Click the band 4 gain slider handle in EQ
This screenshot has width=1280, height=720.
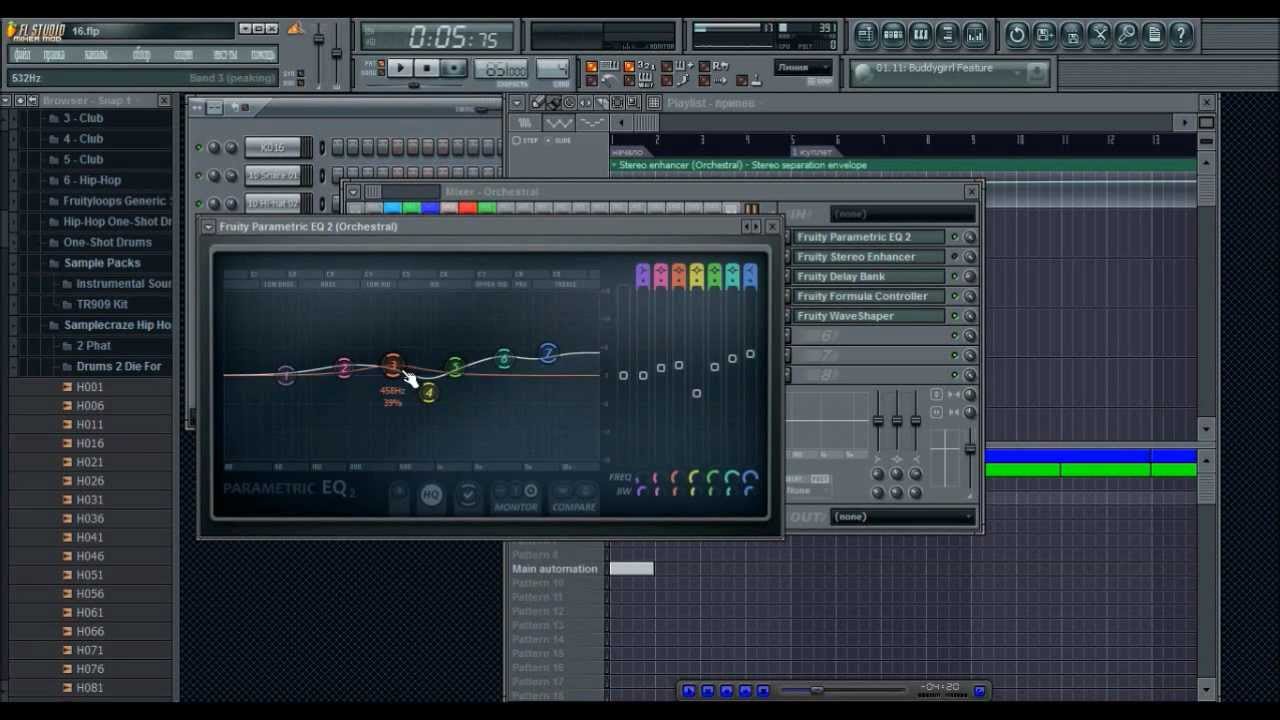point(696,393)
